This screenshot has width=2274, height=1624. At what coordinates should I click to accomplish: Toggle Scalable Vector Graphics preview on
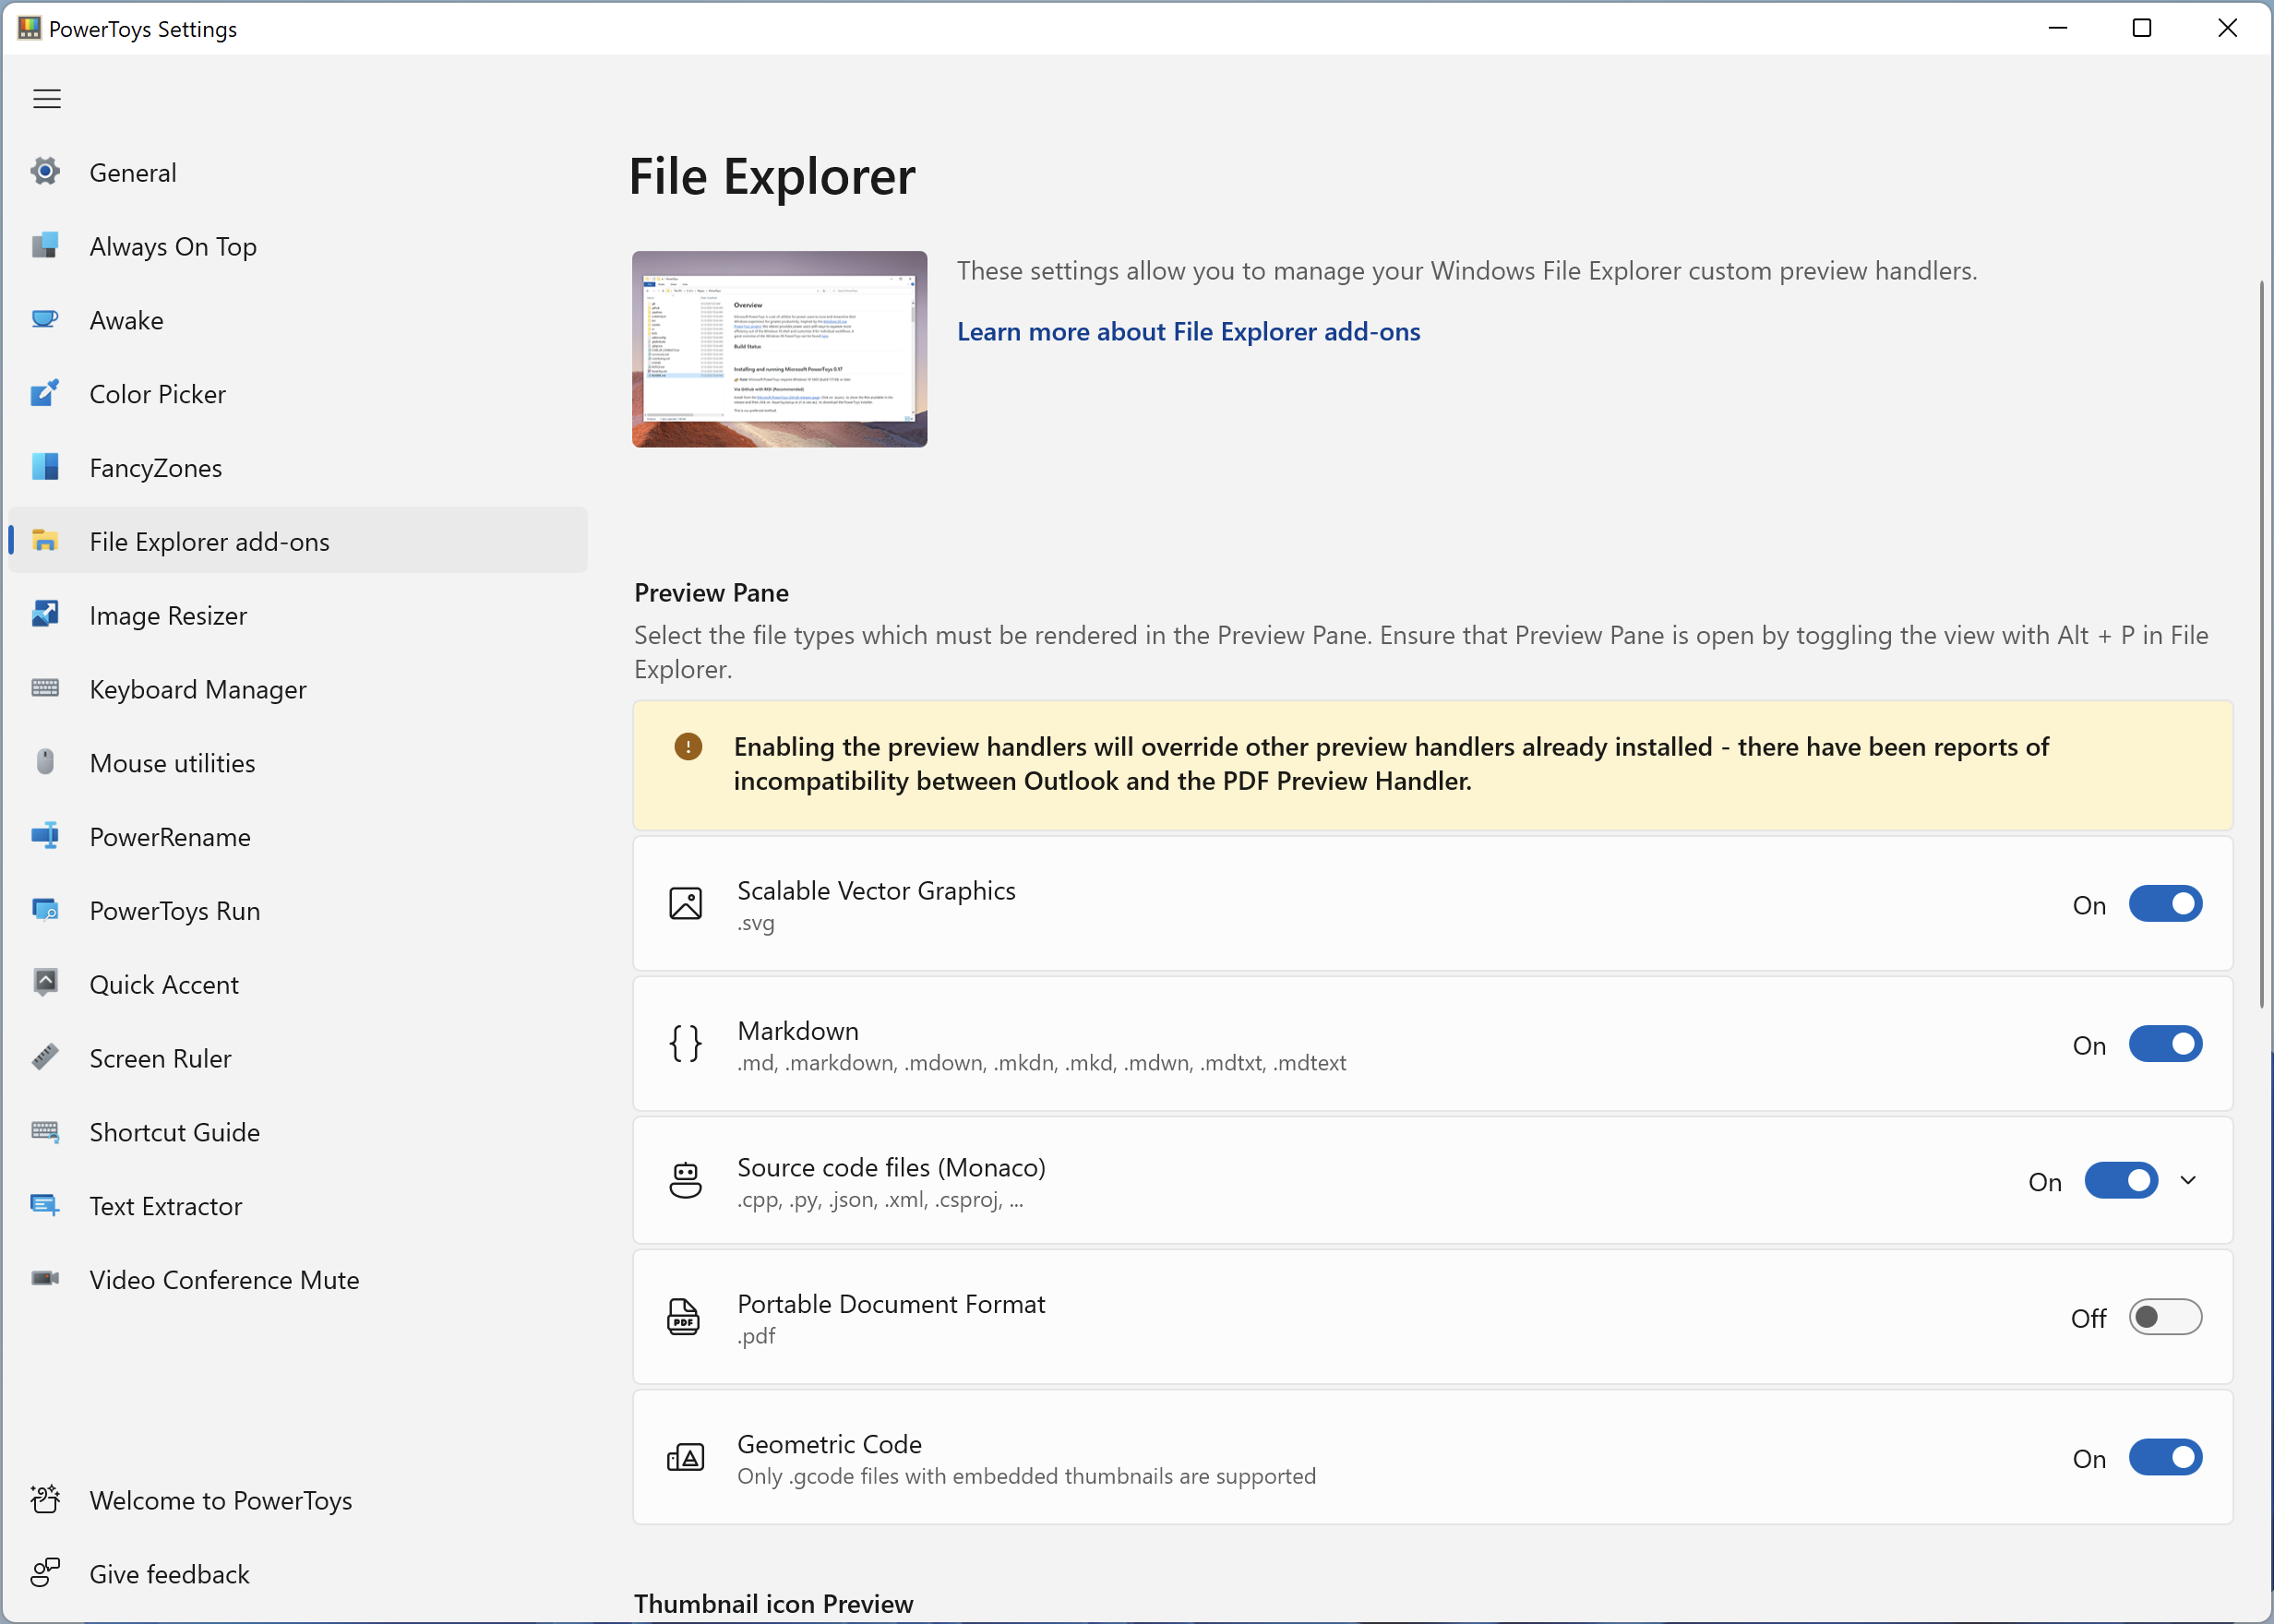pyautogui.click(x=2163, y=903)
